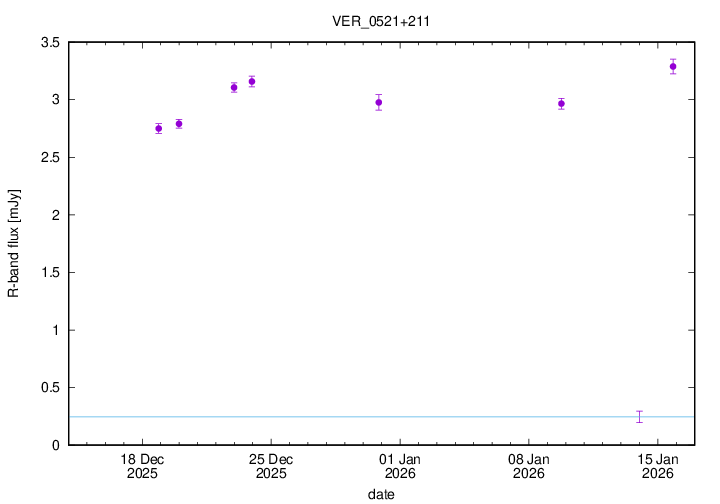Select the highest data point near 3.3 mJy
The height and width of the screenshot is (504, 720).
(x=673, y=67)
